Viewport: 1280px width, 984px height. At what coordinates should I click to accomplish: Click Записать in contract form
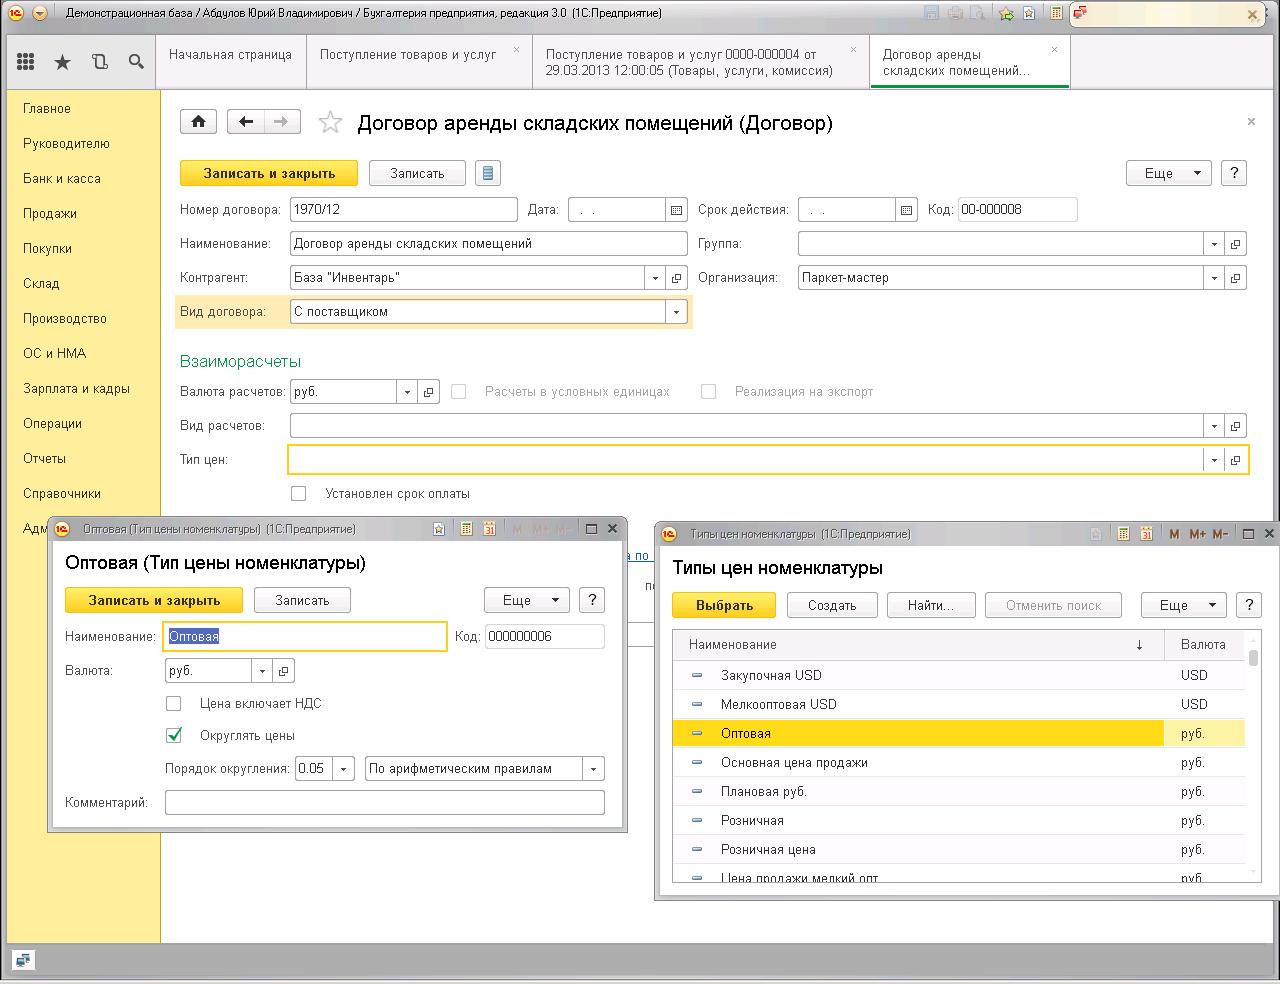point(417,173)
